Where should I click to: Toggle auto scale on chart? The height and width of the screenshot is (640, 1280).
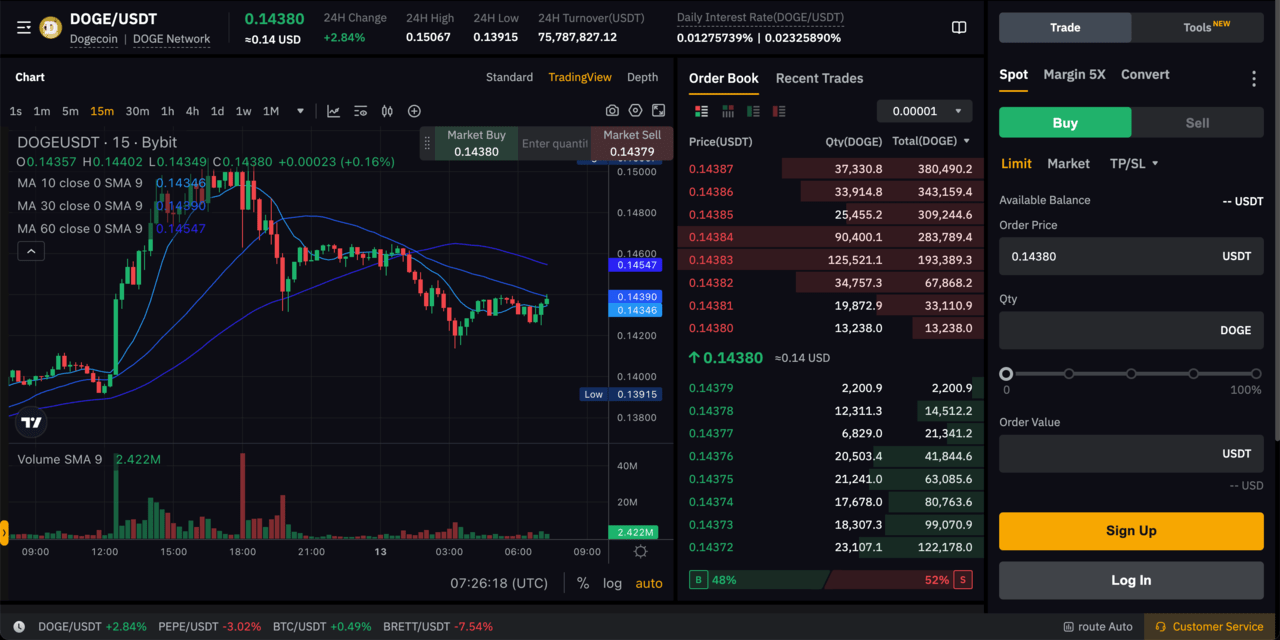pyautogui.click(x=649, y=583)
